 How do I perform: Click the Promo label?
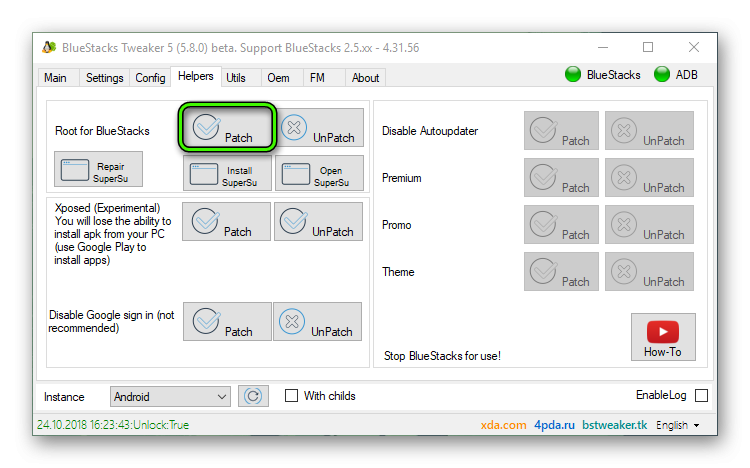[397, 225]
